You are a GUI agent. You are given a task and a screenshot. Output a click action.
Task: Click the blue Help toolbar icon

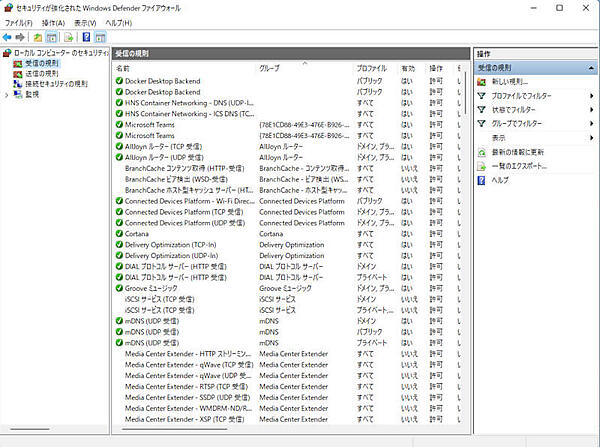point(86,37)
